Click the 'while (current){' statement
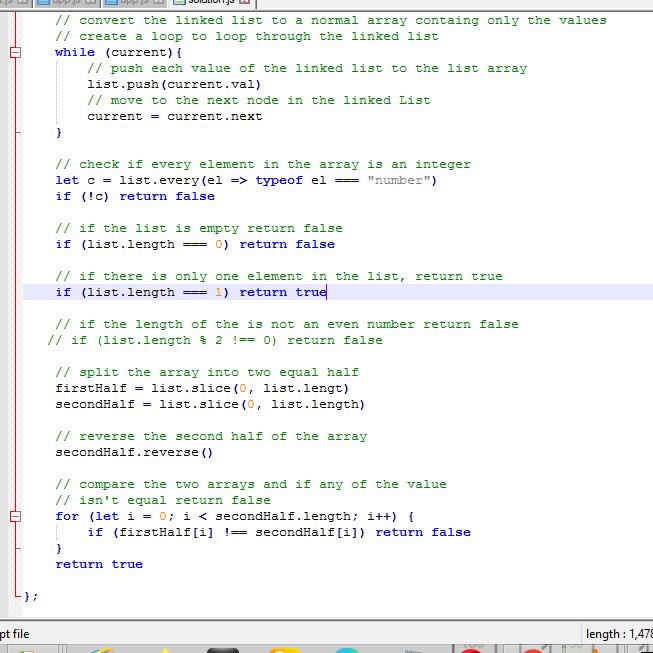Screen dimensions: 653x653 (x=118, y=52)
